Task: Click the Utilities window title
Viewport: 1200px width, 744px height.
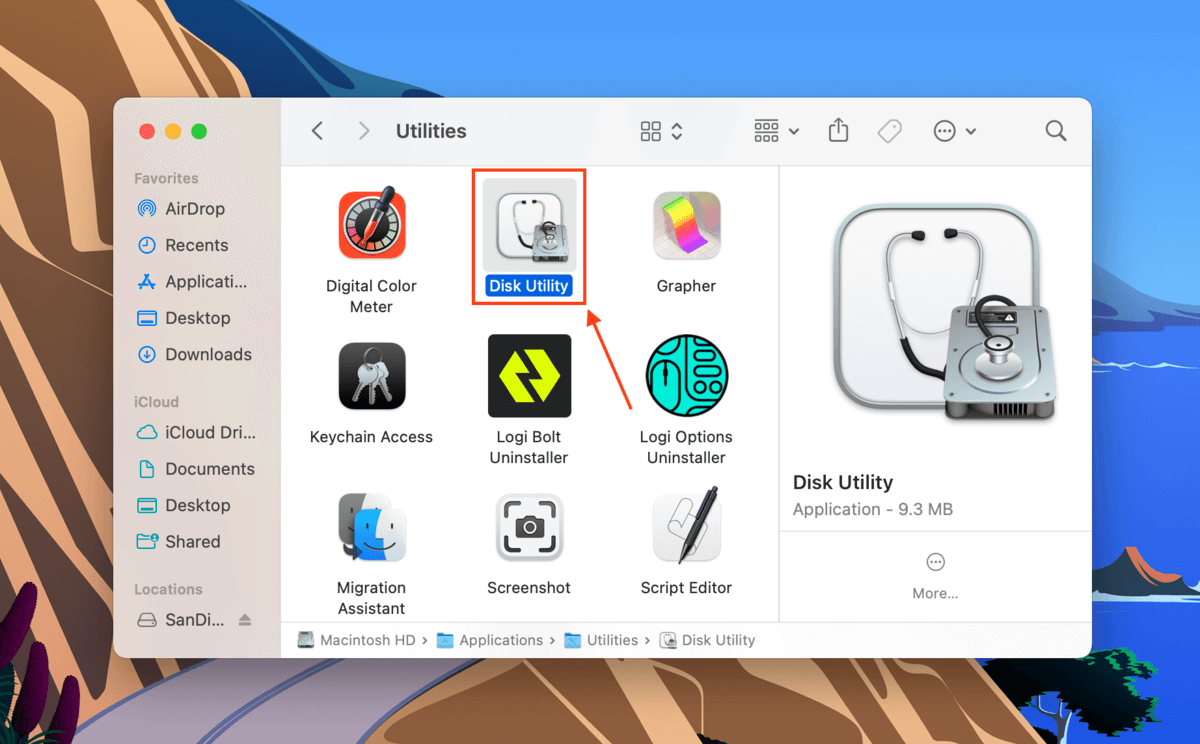Action: [431, 131]
